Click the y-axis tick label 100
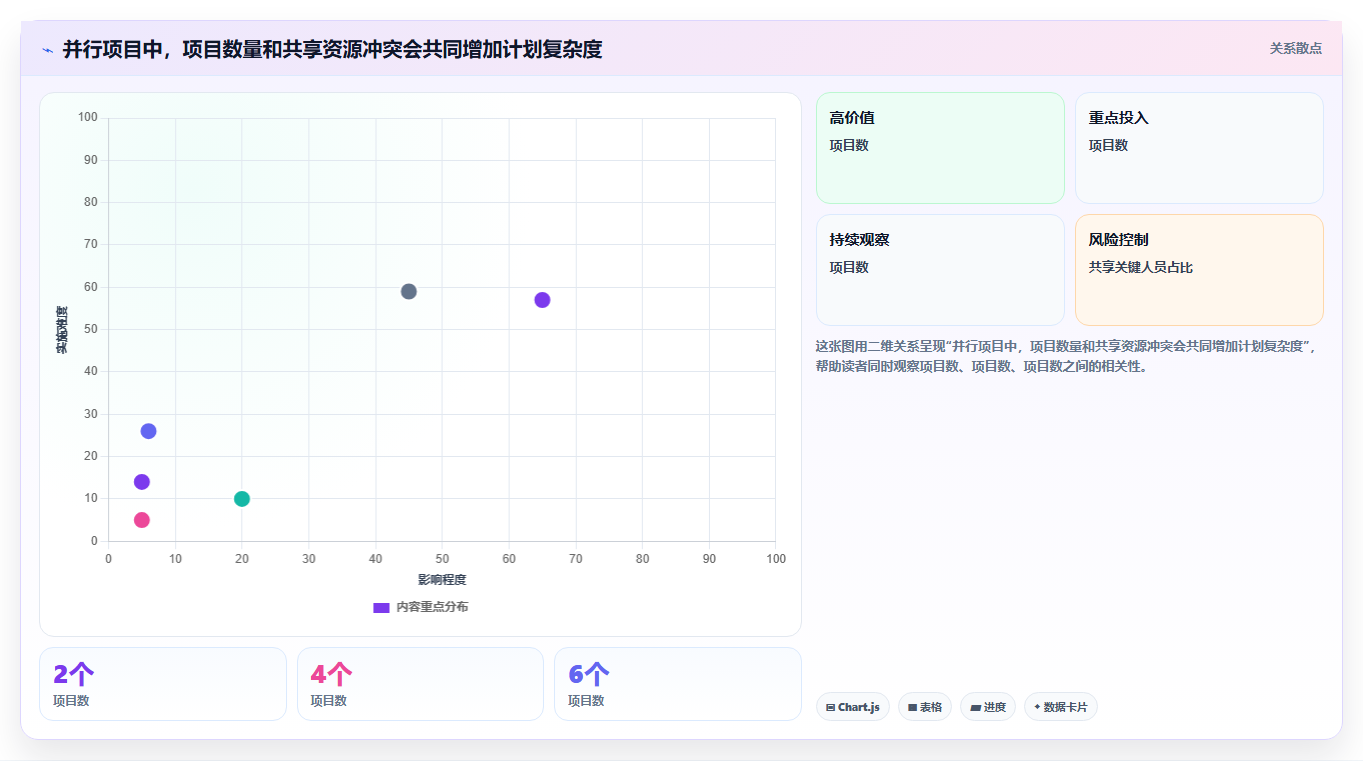 coord(88,117)
